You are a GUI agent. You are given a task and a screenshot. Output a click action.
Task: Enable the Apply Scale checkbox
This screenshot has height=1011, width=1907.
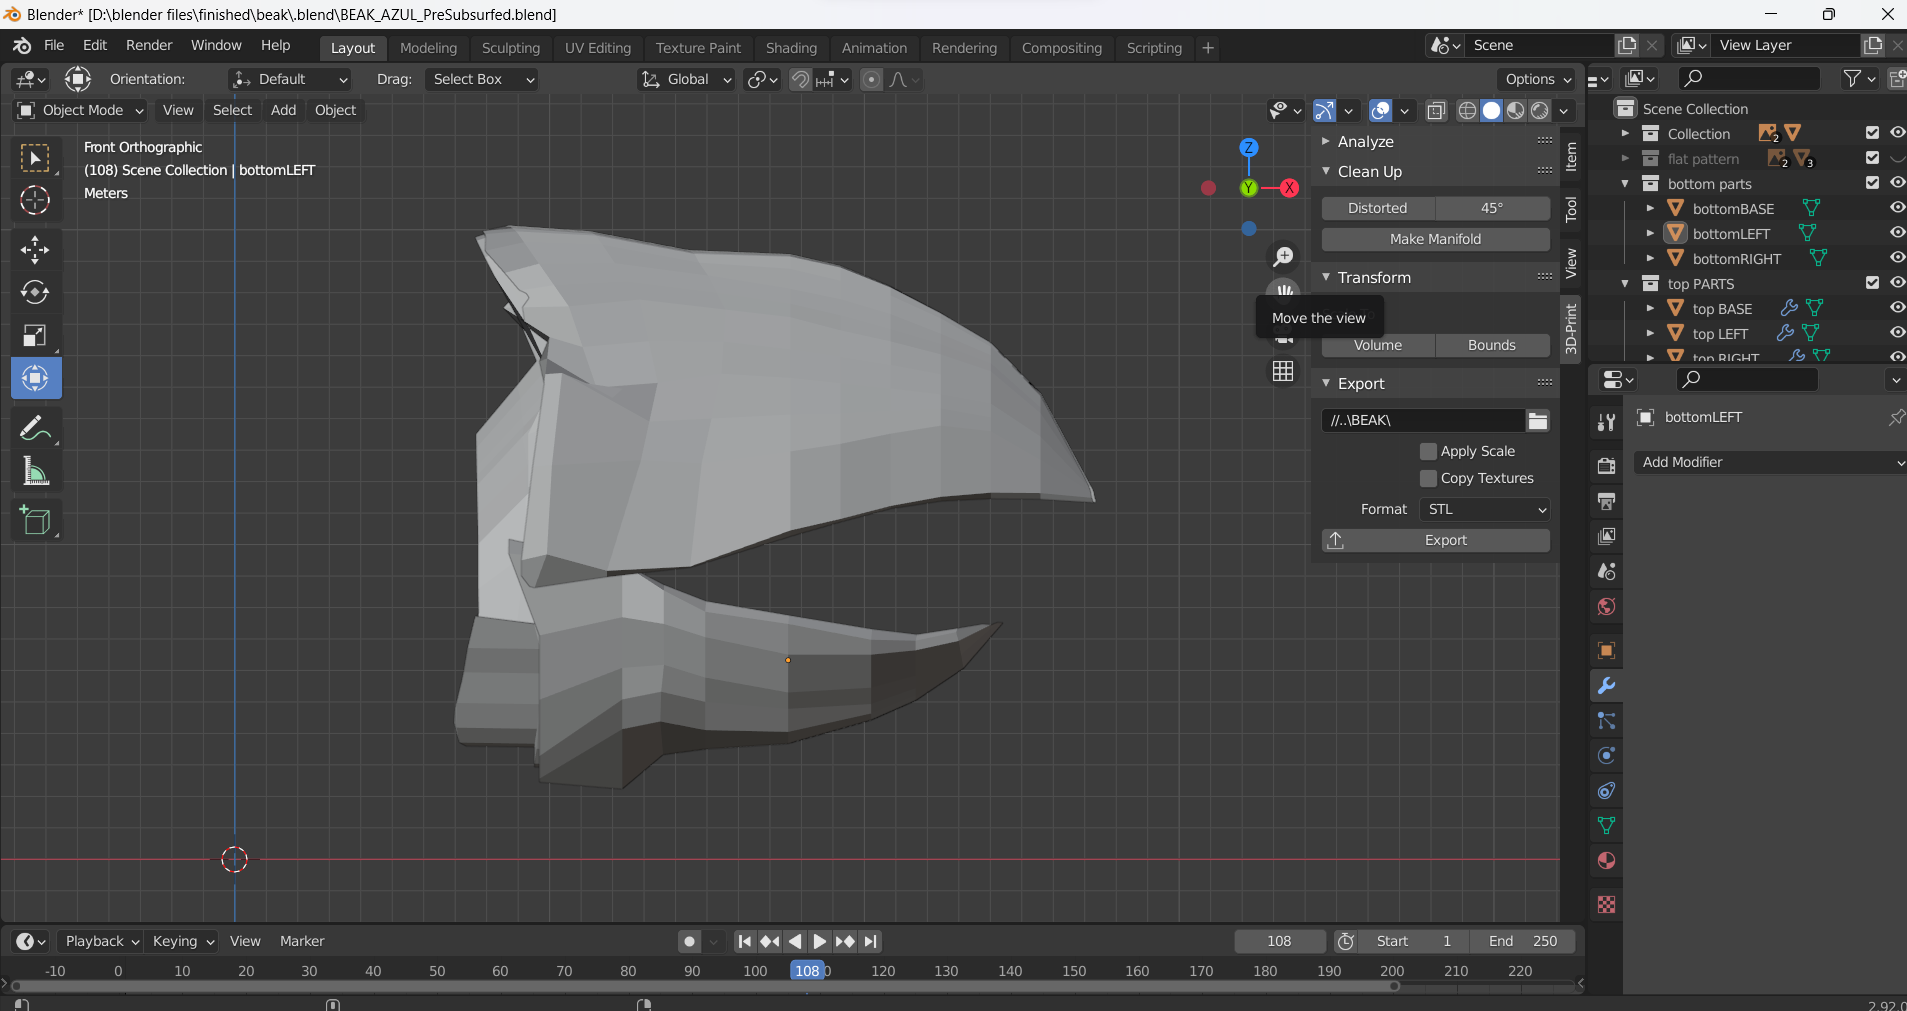click(x=1428, y=451)
